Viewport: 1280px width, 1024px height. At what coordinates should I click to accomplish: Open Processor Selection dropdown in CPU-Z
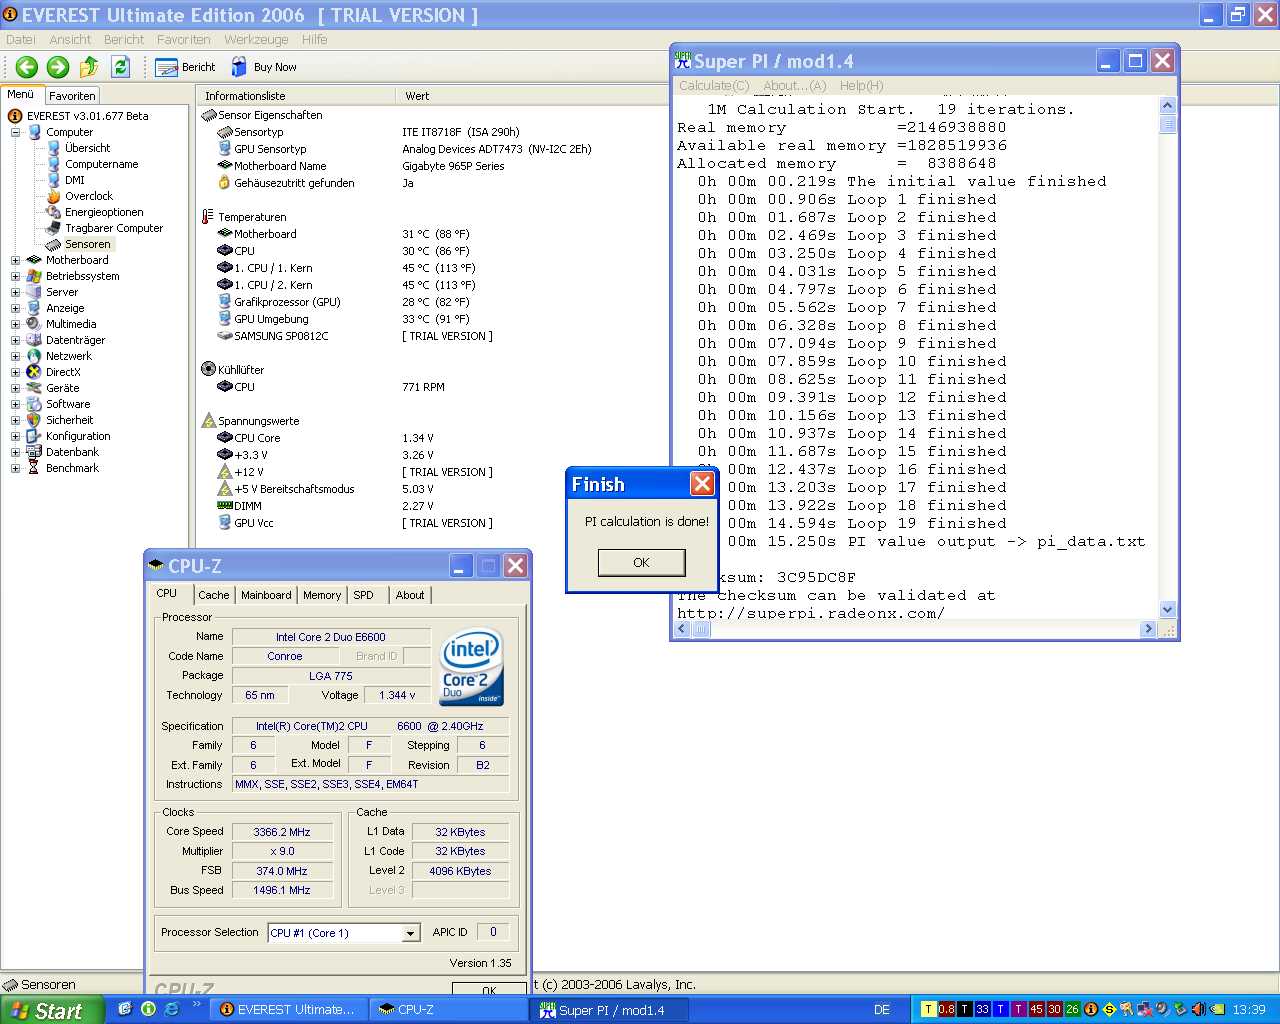pyautogui.click(x=410, y=933)
